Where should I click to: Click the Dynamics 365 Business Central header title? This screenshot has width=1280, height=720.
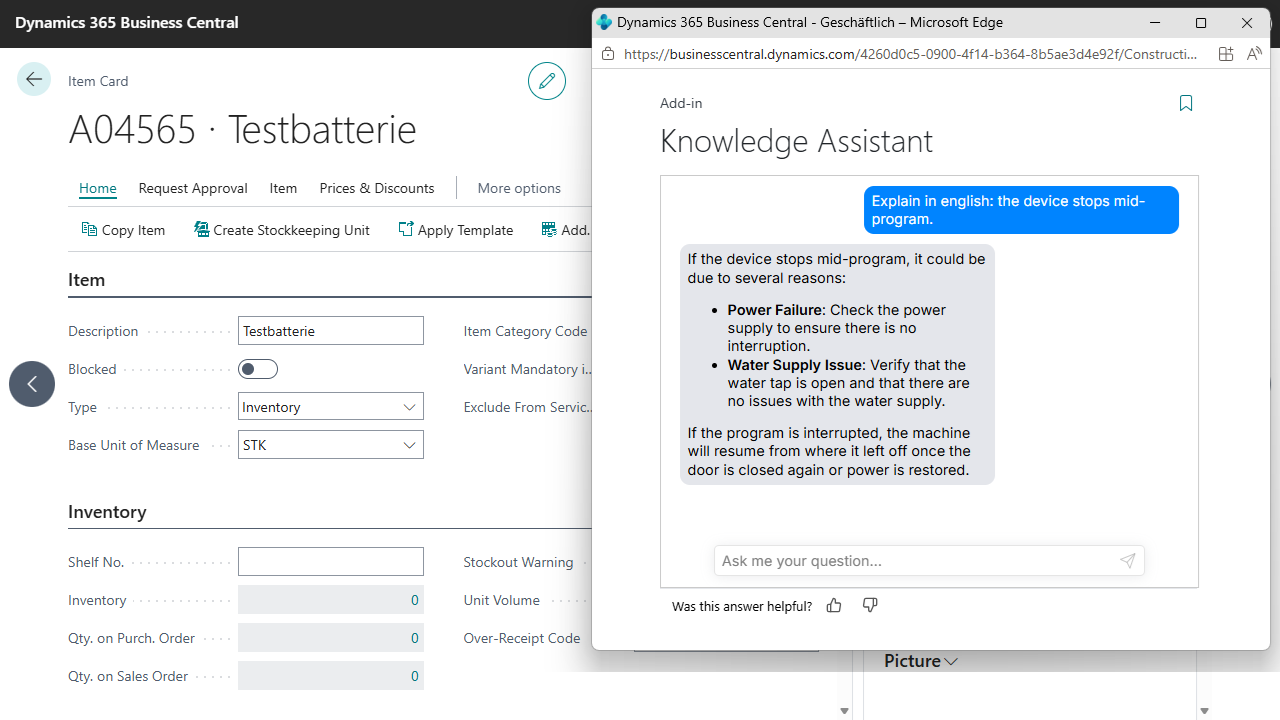127,22
